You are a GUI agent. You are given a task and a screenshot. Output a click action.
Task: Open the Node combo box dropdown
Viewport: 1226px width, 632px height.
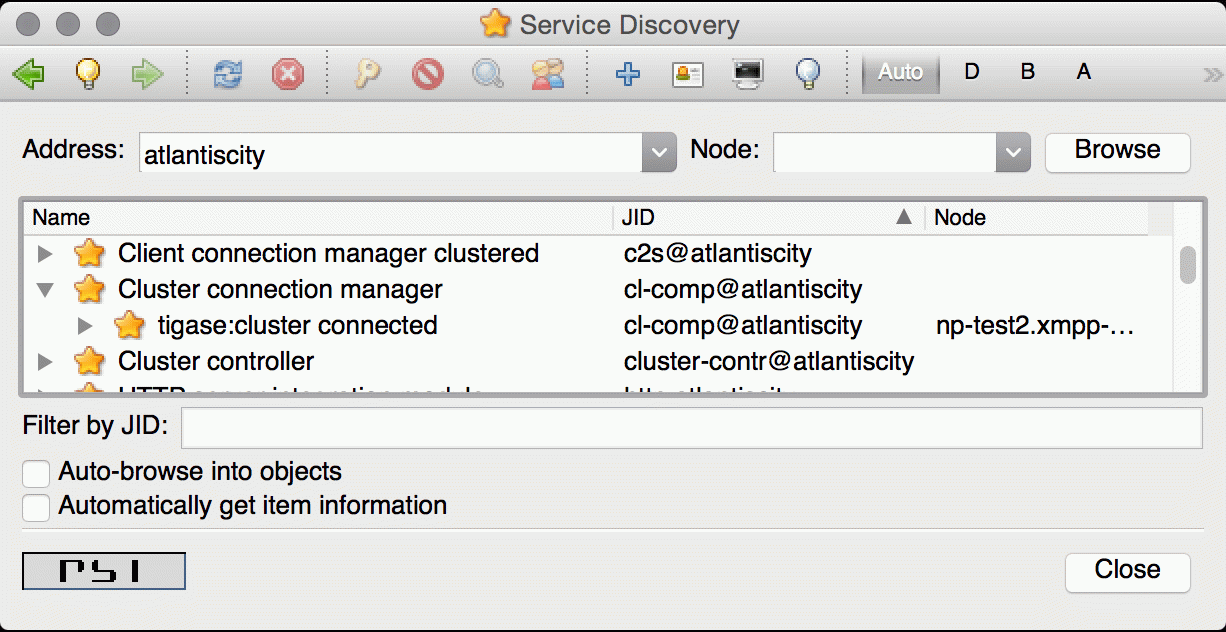tap(1013, 153)
